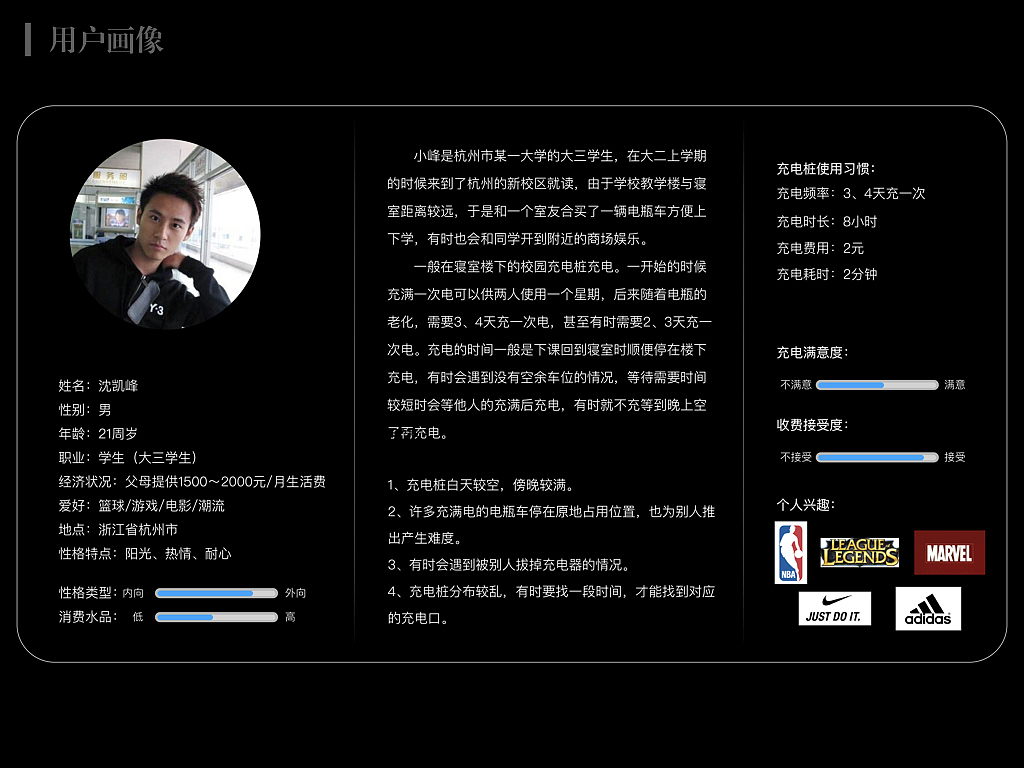Click the 低 label by 消费水品
The image size is (1024, 768).
pos(138,617)
